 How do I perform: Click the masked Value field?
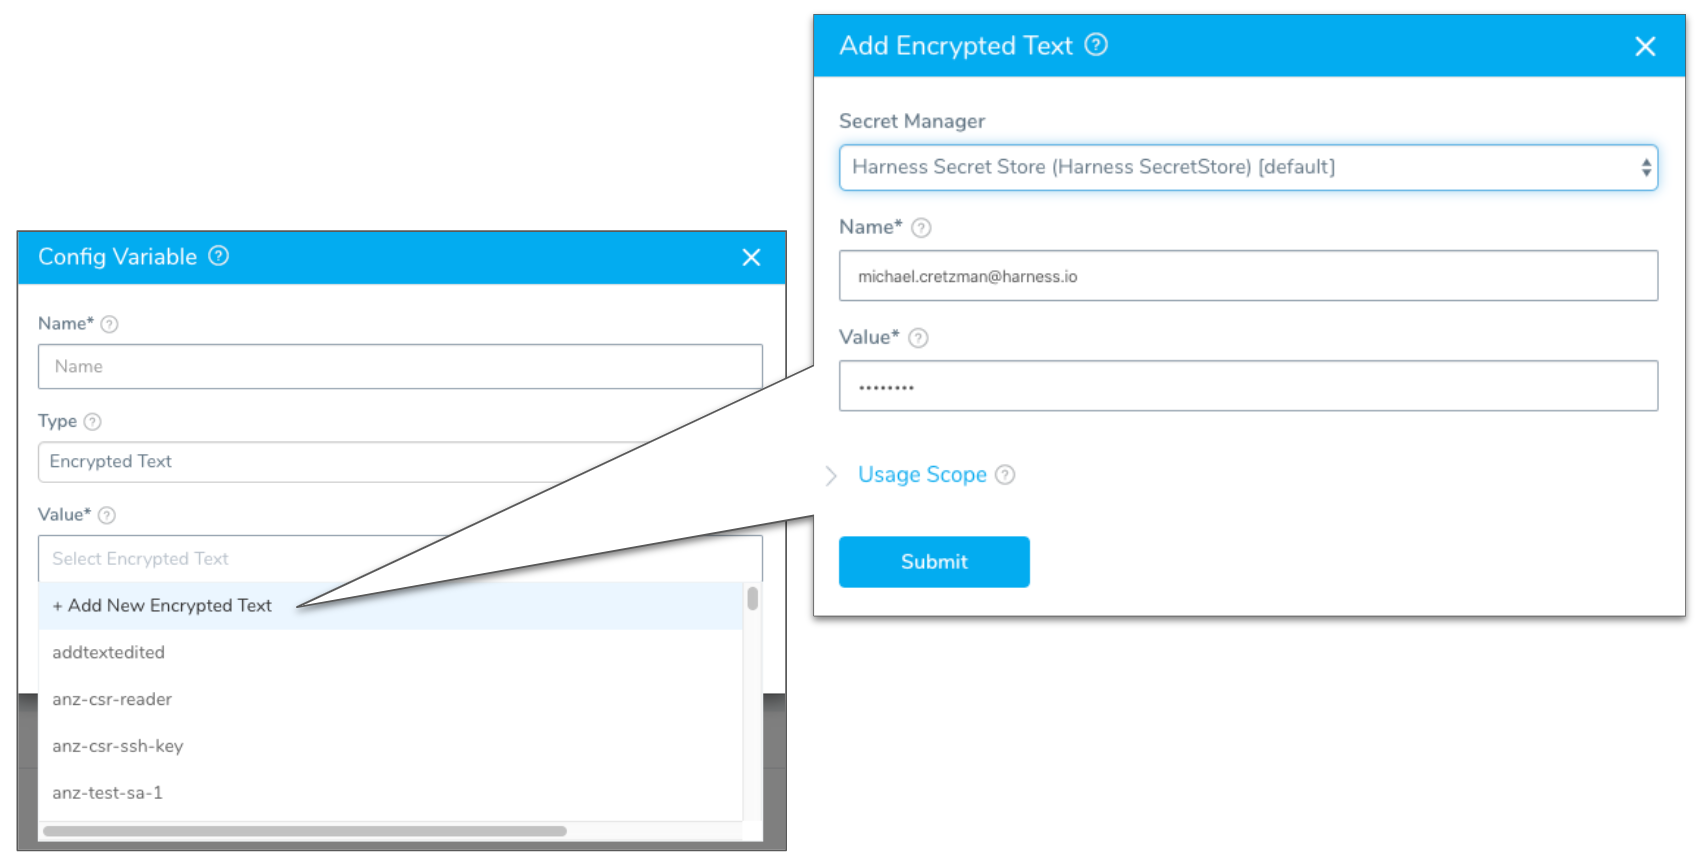tap(1248, 386)
